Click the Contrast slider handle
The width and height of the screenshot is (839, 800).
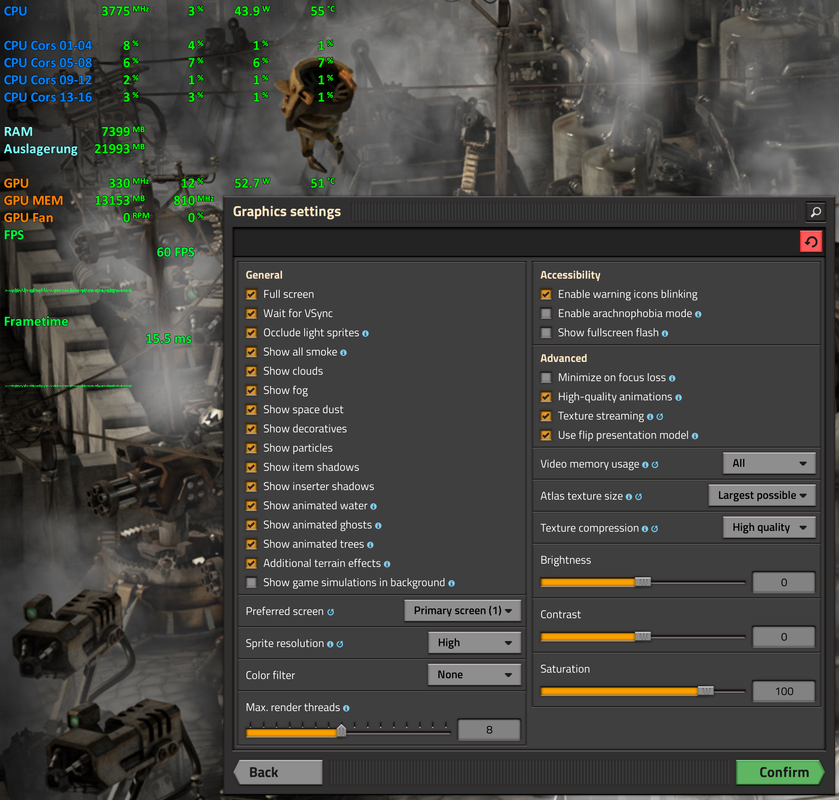[x=643, y=637]
